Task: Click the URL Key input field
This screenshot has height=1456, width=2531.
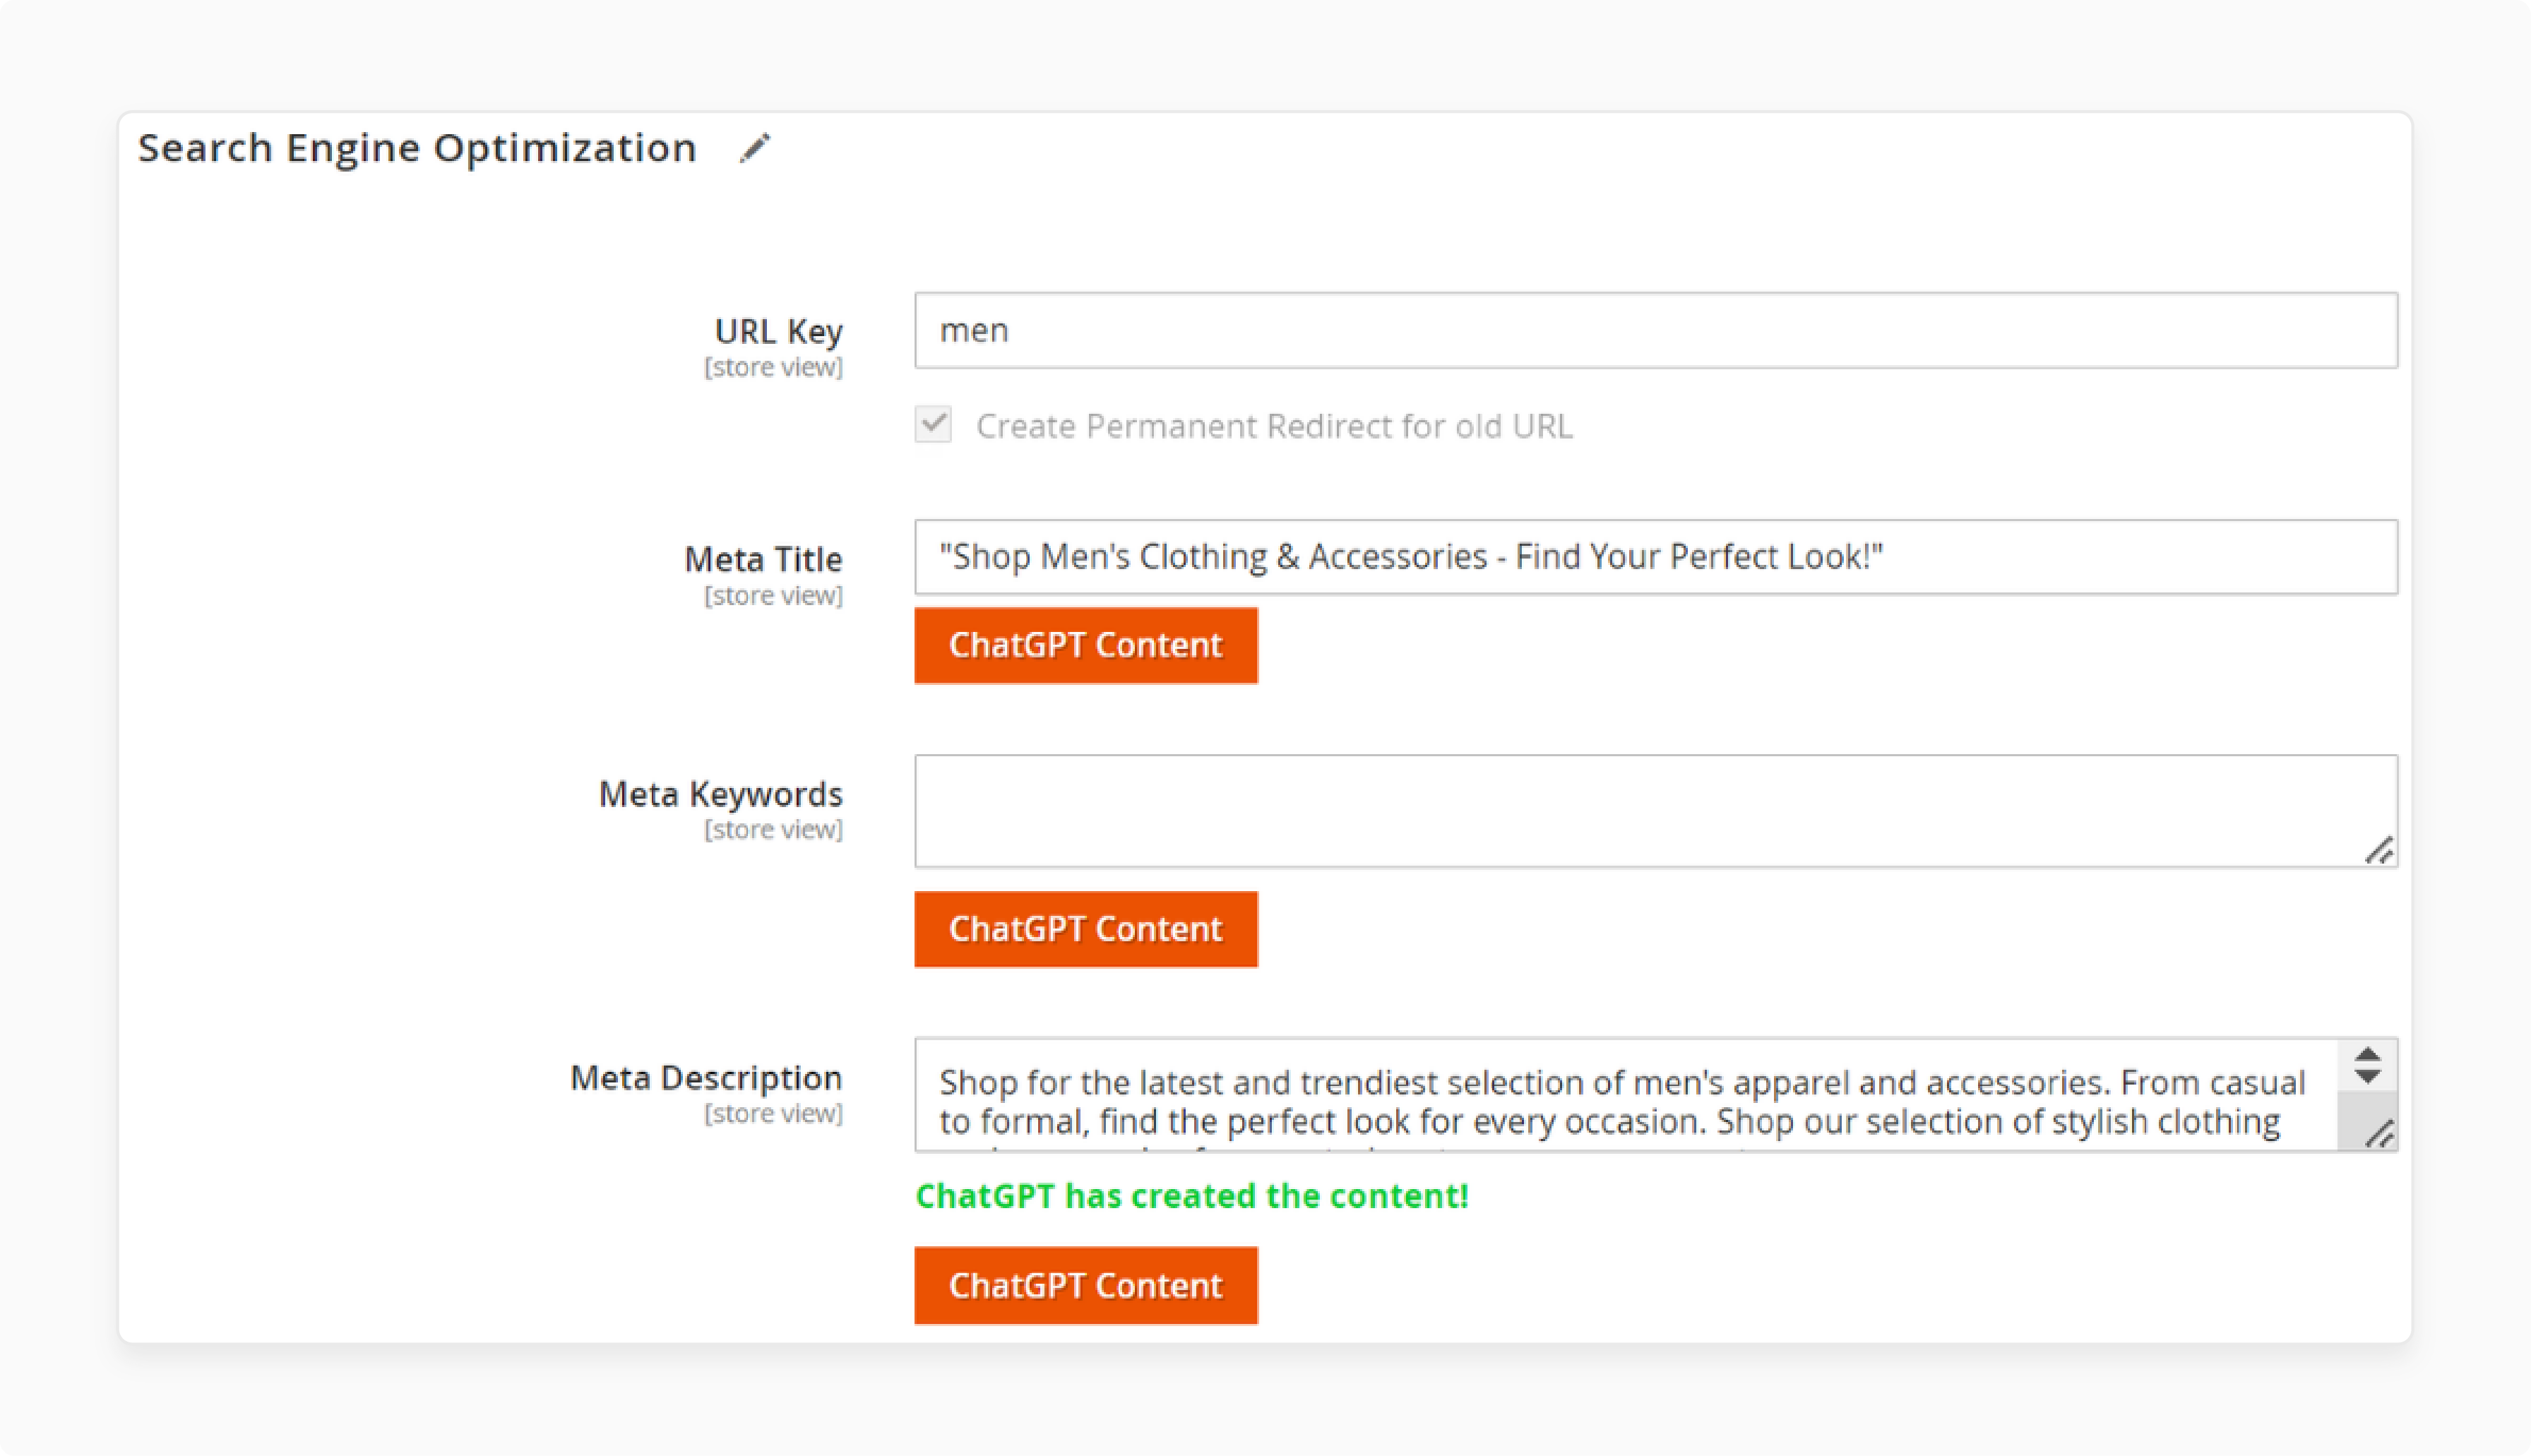Action: pos(1655,330)
